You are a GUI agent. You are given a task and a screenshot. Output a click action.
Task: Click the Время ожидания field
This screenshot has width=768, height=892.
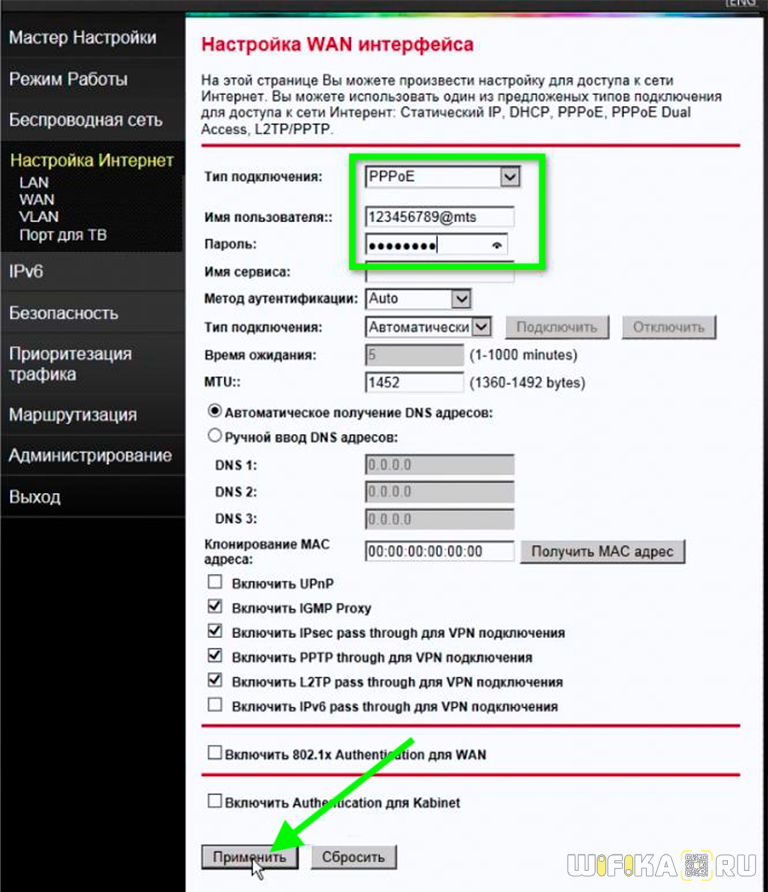pyautogui.click(x=414, y=355)
